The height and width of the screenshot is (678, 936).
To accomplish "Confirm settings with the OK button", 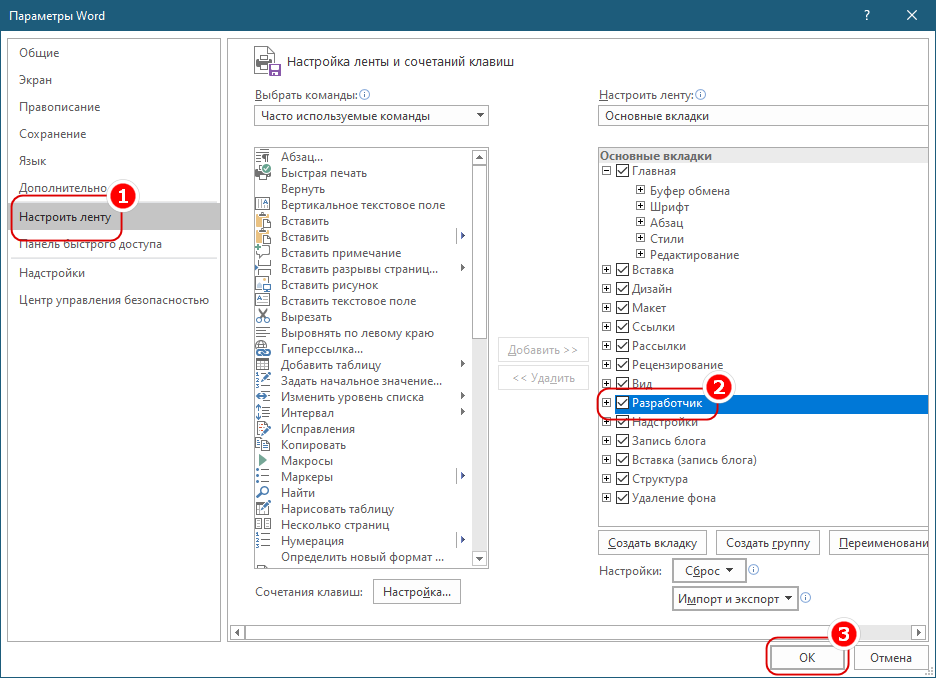I will pos(807,658).
